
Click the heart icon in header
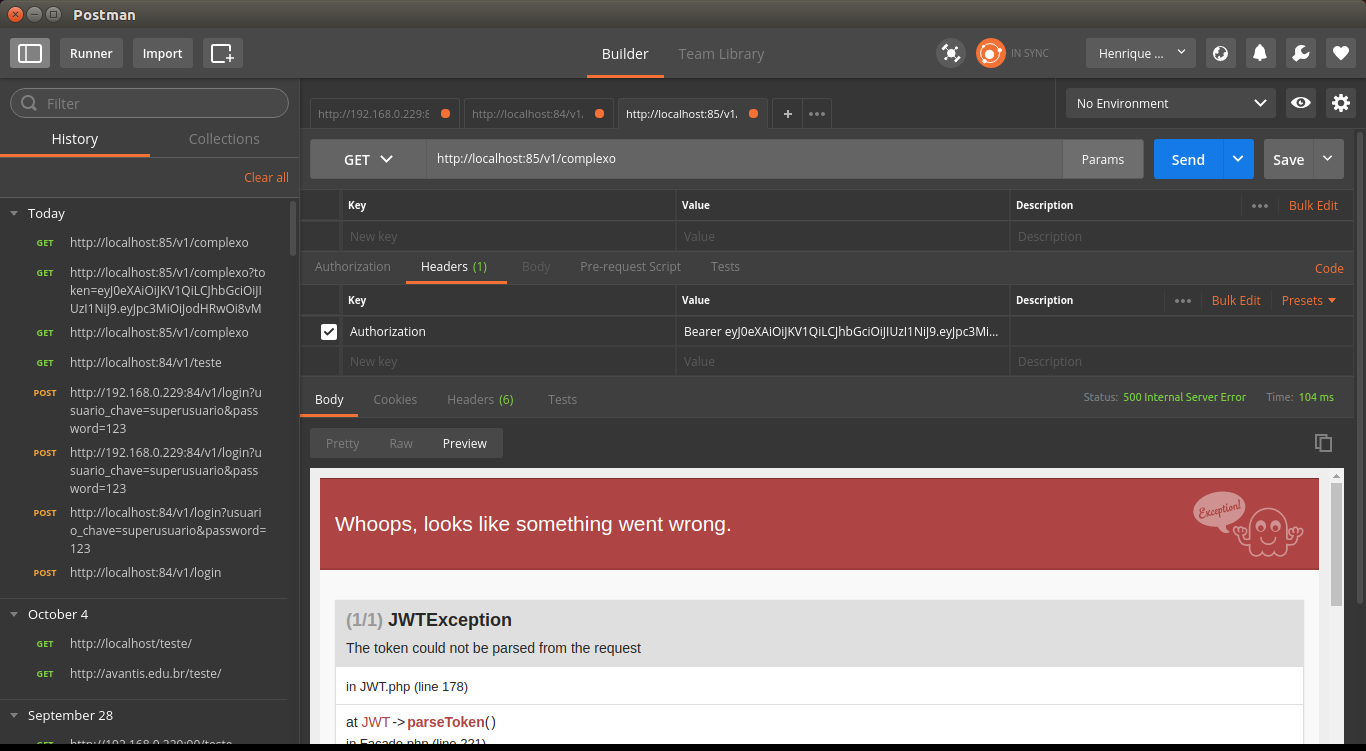point(1340,53)
